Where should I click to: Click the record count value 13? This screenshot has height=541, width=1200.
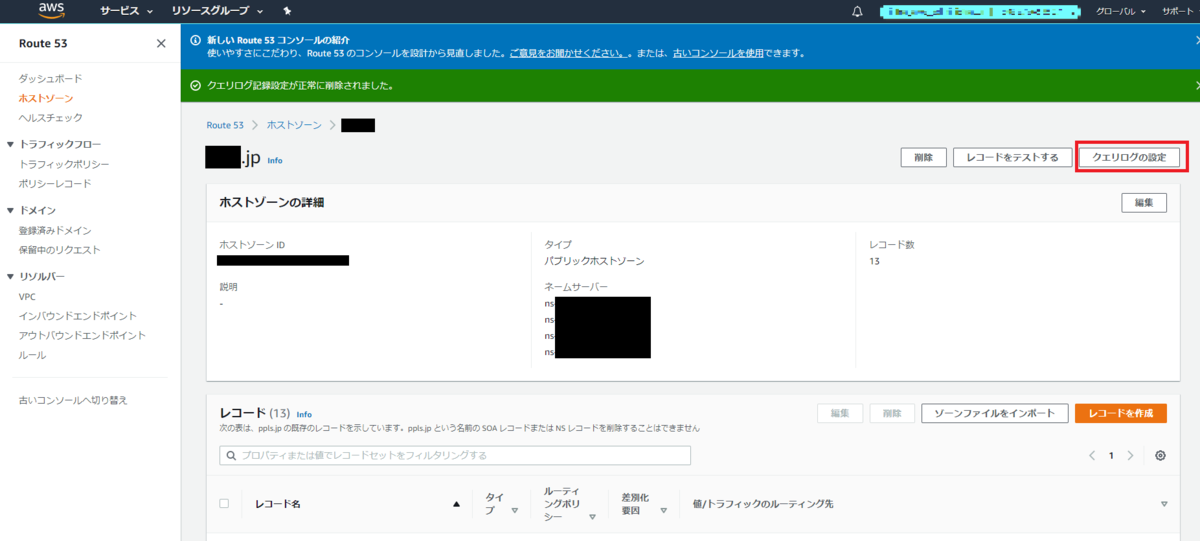(x=875, y=261)
